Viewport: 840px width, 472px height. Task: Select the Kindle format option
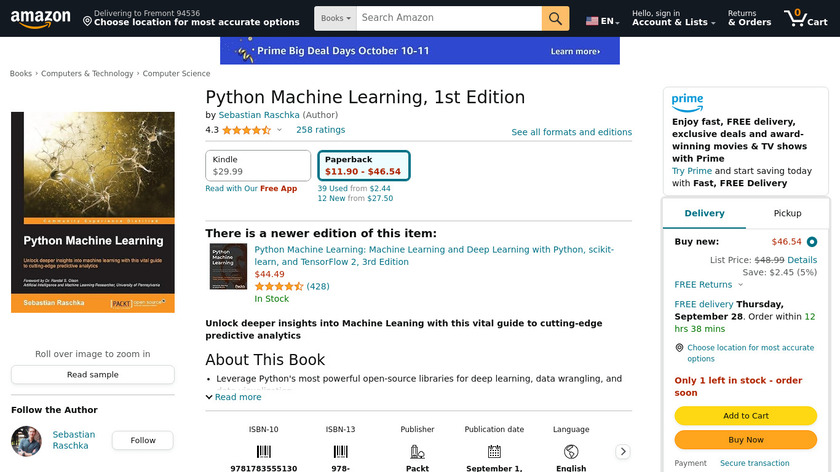[258, 165]
